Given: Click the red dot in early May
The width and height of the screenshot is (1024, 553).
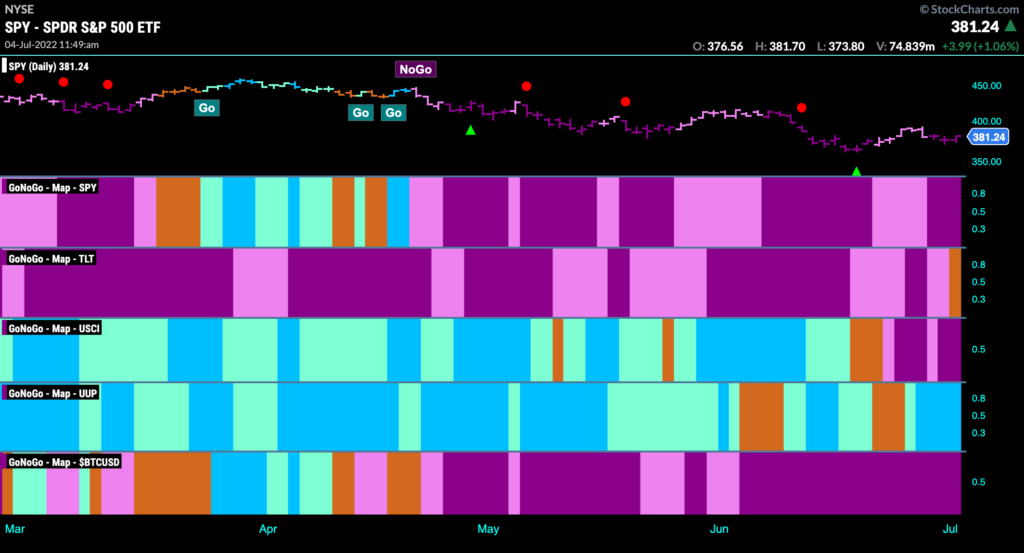Looking at the screenshot, I should [x=526, y=86].
